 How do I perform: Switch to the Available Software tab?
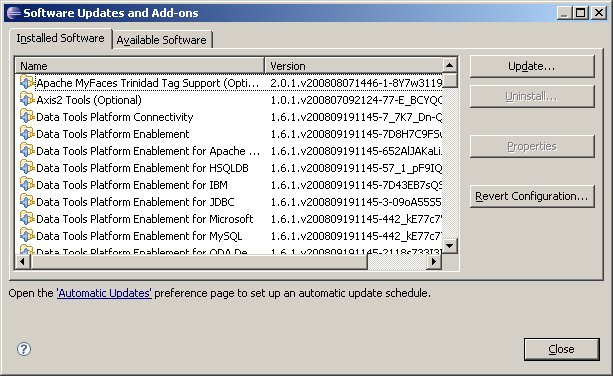click(x=162, y=40)
